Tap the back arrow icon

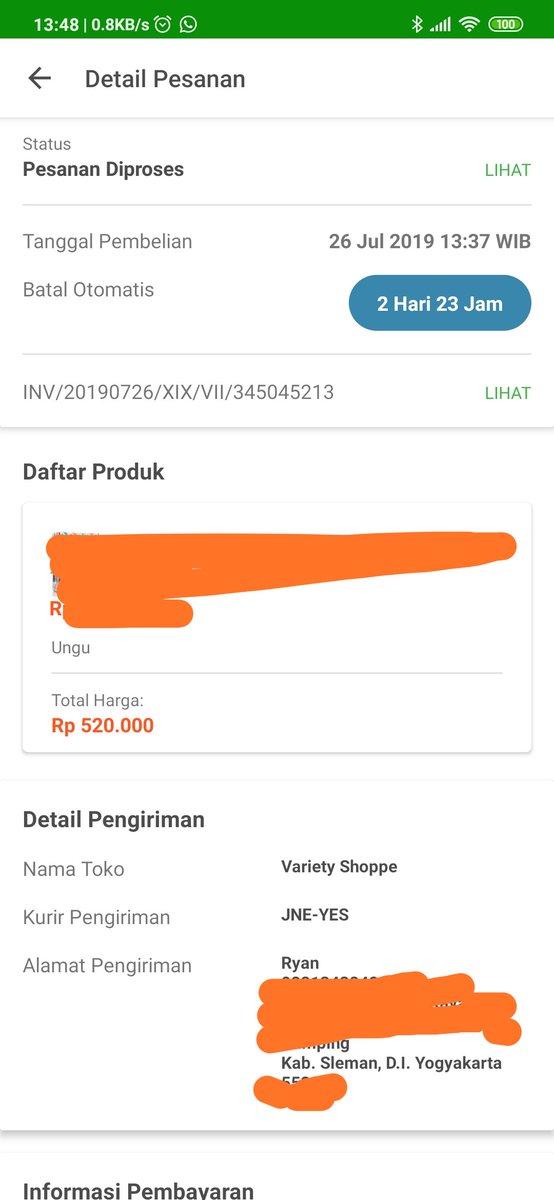pos(39,78)
